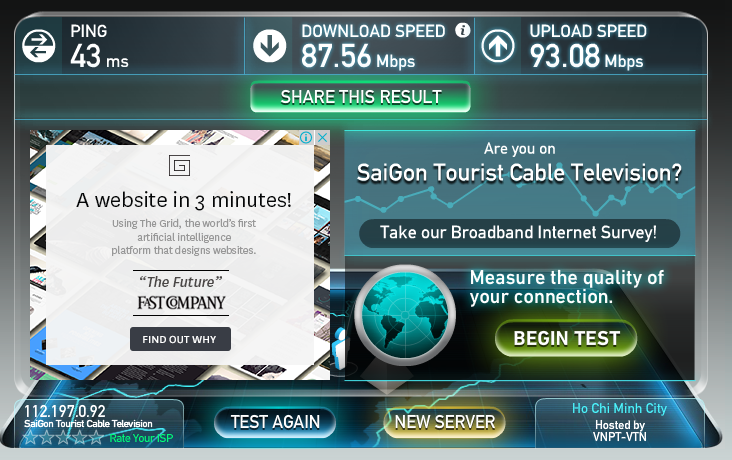Click the download speed arrow icon
732x460 pixels.
click(269, 46)
